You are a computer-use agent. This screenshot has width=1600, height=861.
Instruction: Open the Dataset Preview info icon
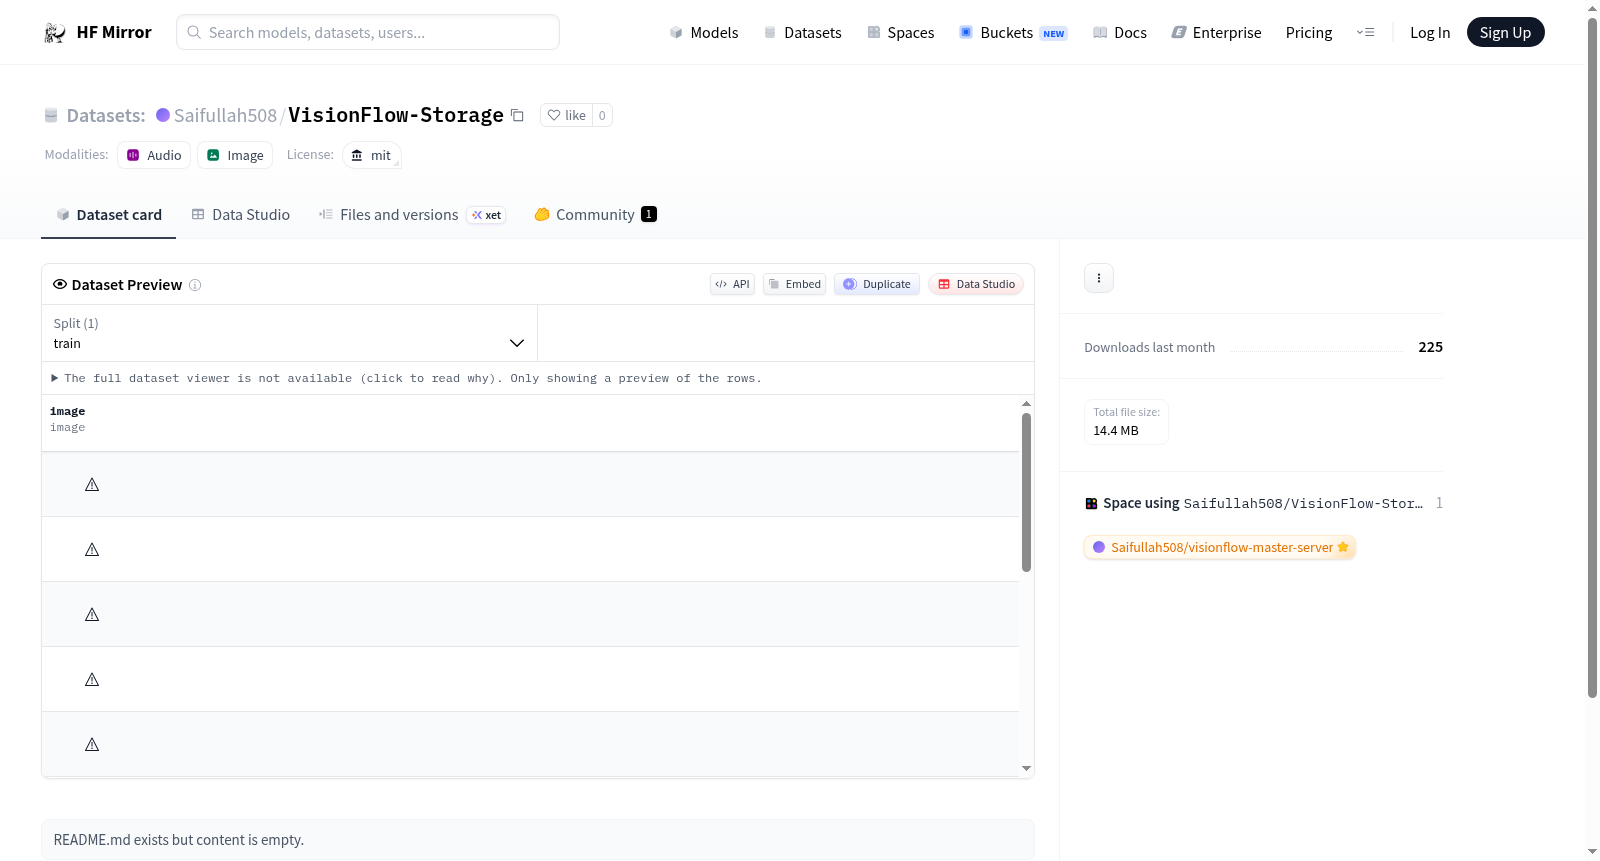click(195, 285)
